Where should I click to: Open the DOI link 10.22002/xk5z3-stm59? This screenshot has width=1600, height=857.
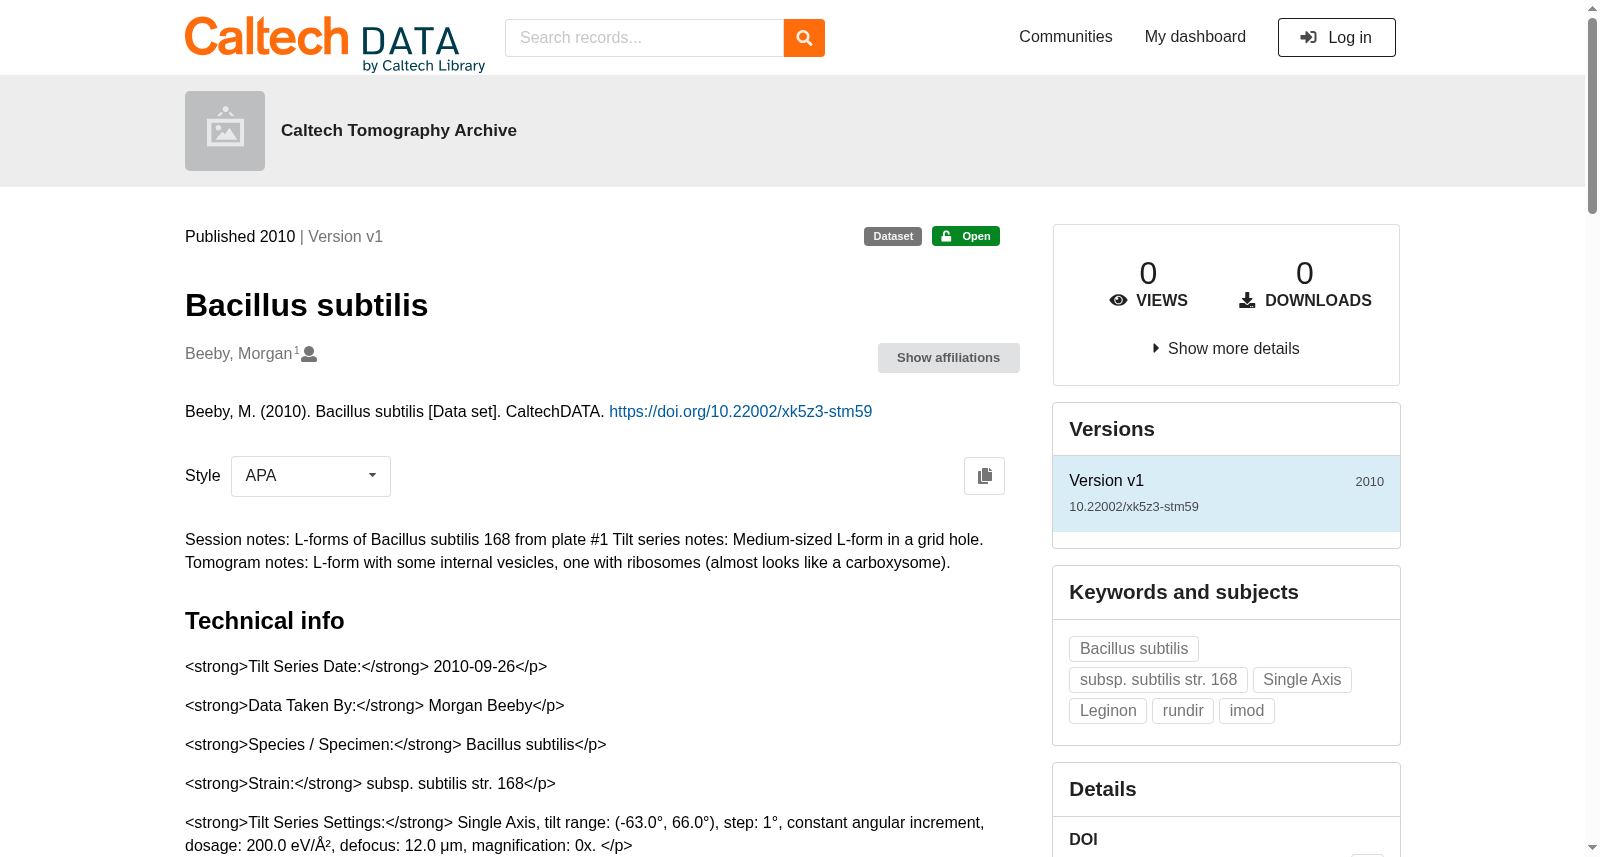[x=740, y=412]
